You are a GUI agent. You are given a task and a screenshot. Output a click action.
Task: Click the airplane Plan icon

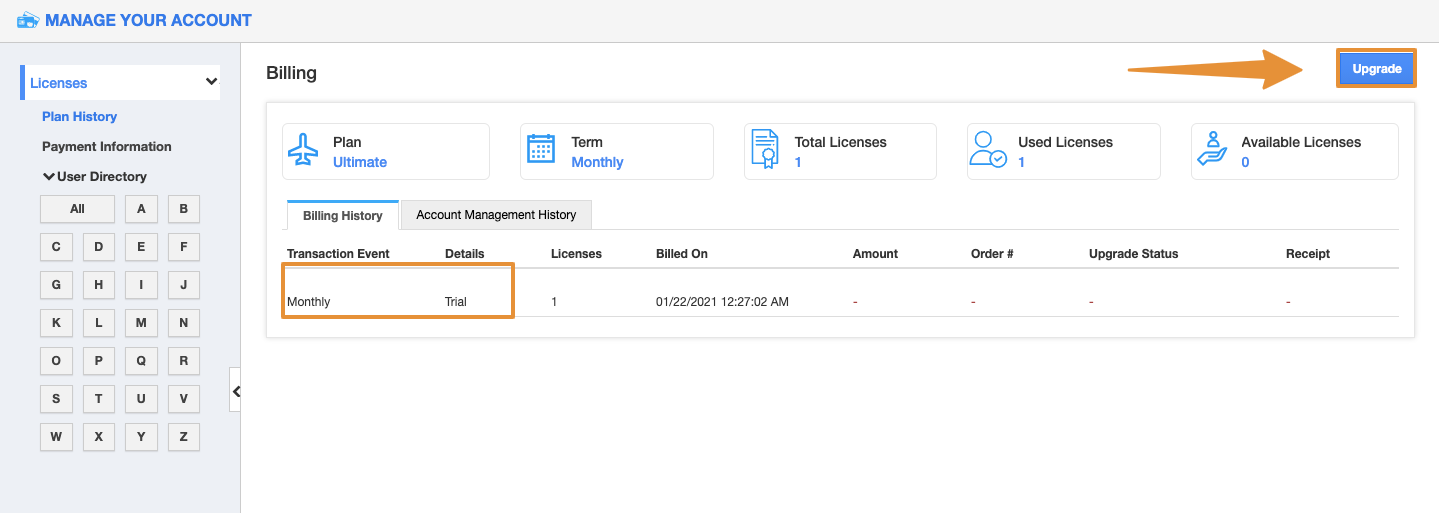pyautogui.click(x=303, y=151)
